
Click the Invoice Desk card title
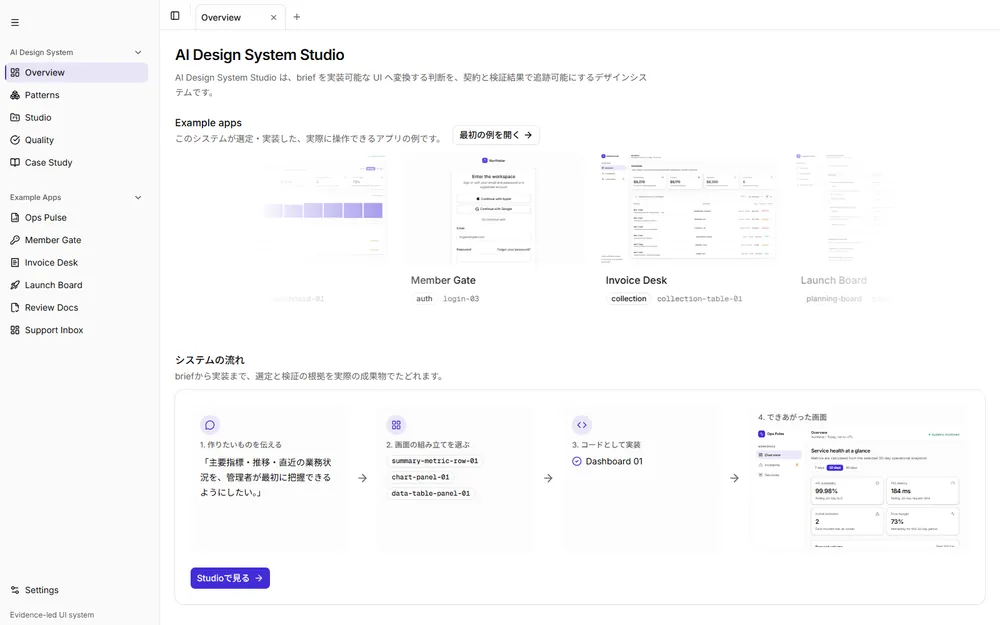[636, 281]
